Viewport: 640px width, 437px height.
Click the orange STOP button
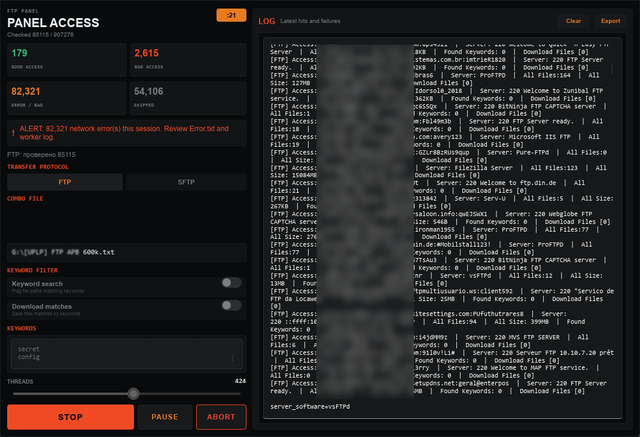[x=70, y=417]
